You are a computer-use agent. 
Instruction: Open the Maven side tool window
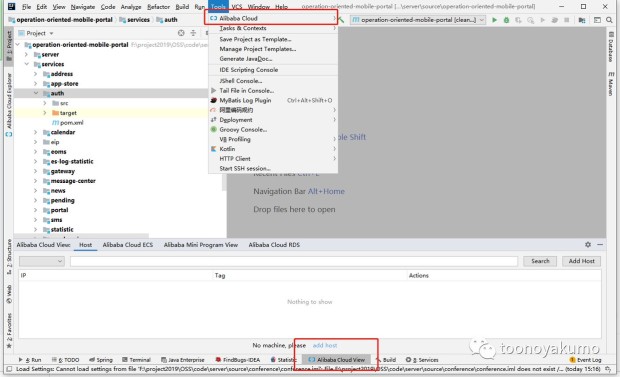click(611, 84)
